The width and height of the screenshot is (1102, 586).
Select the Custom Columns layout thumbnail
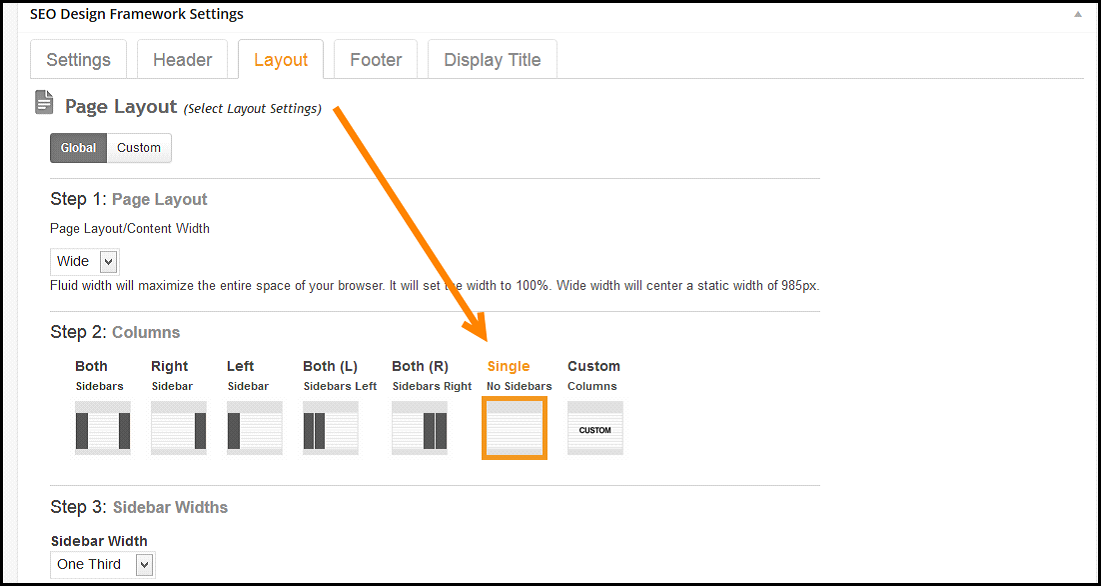(595, 428)
